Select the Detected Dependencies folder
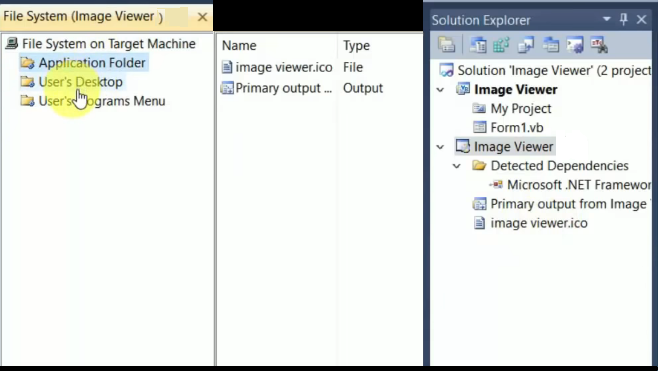This screenshot has height=371, width=659. 559,166
